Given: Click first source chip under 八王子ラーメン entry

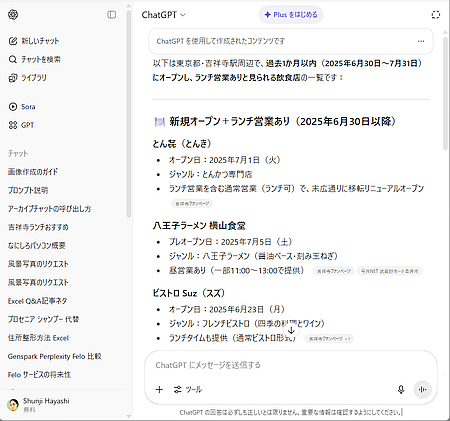Looking at the screenshot, I should click(x=334, y=271).
